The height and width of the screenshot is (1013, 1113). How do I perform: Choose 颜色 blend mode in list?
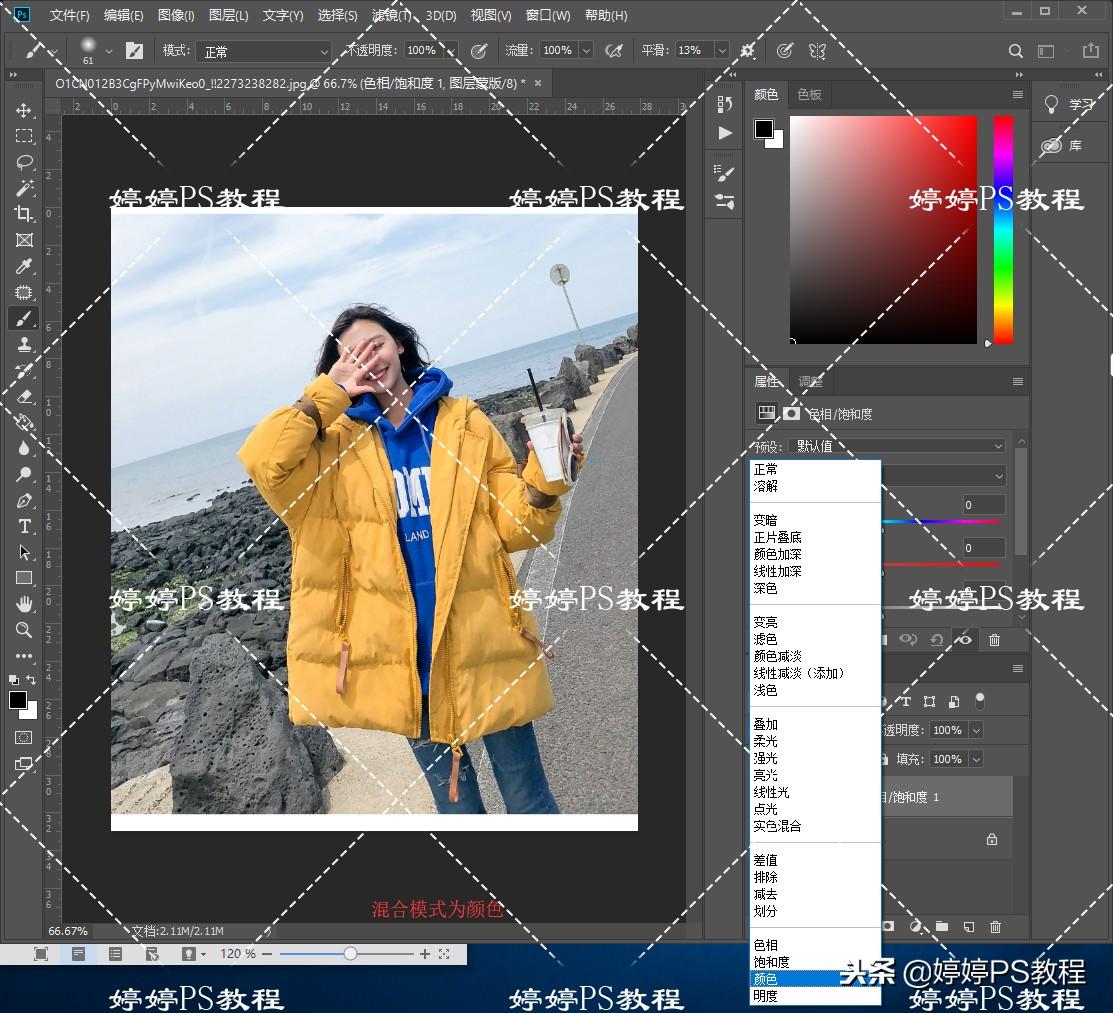coord(815,979)
